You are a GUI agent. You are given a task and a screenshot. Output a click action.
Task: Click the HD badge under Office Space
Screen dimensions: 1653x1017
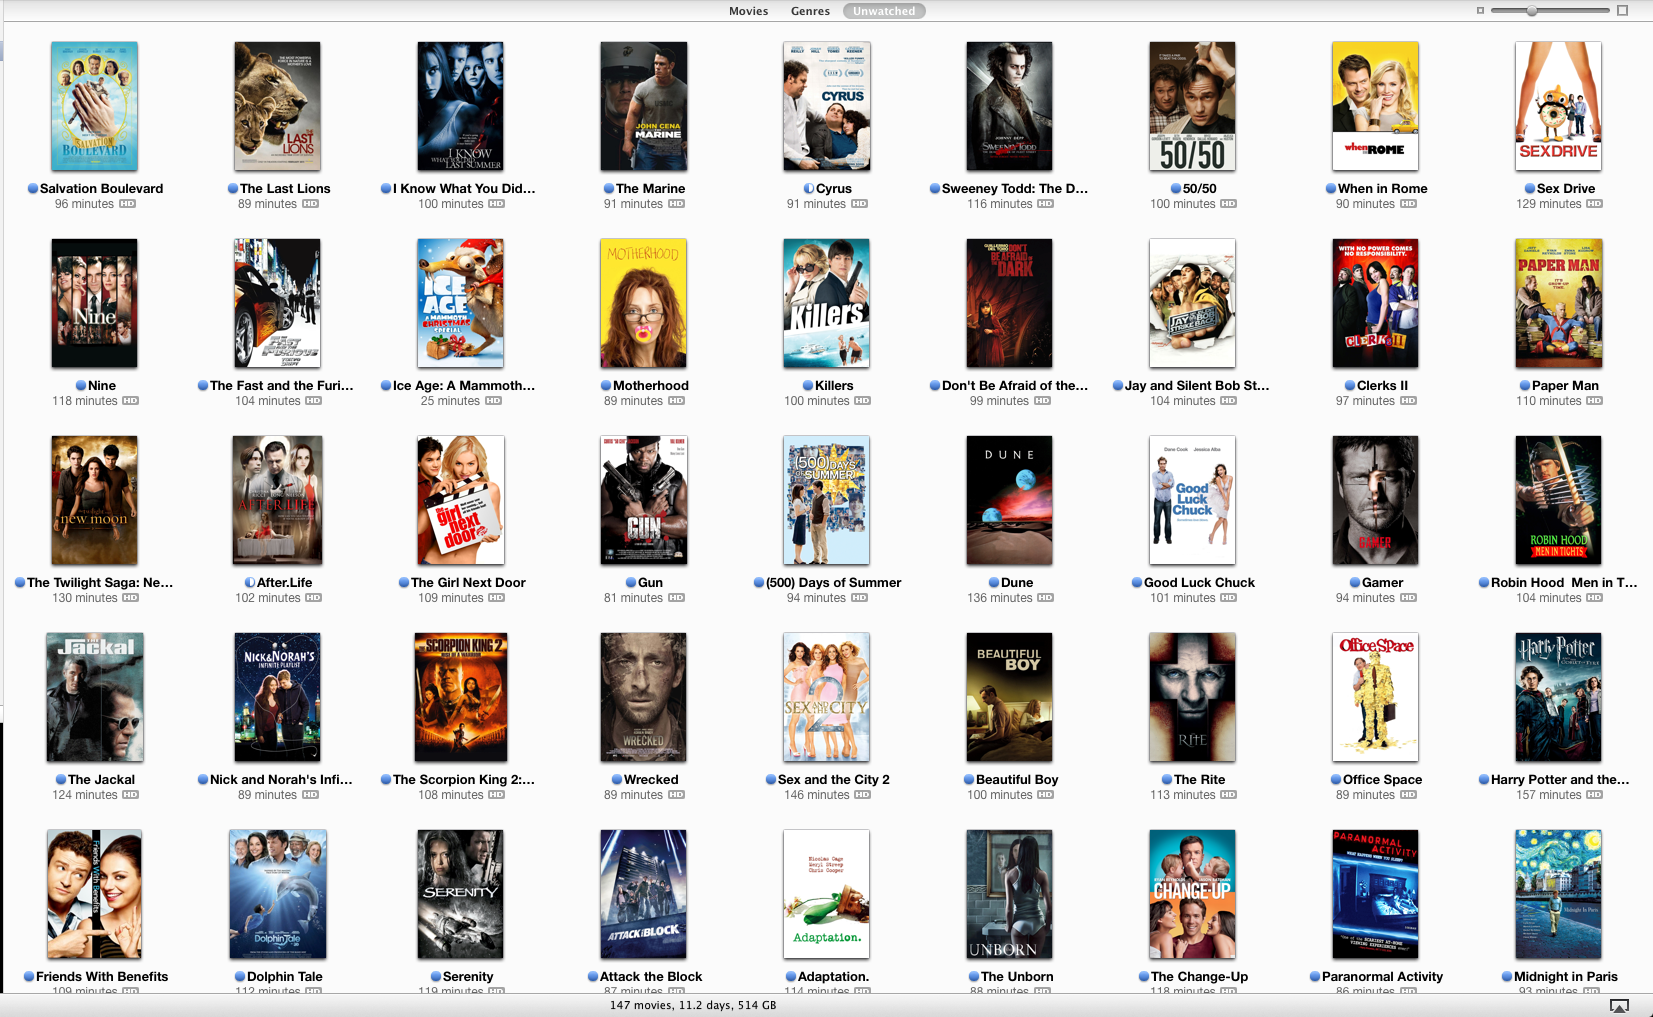click(1408, 795)
